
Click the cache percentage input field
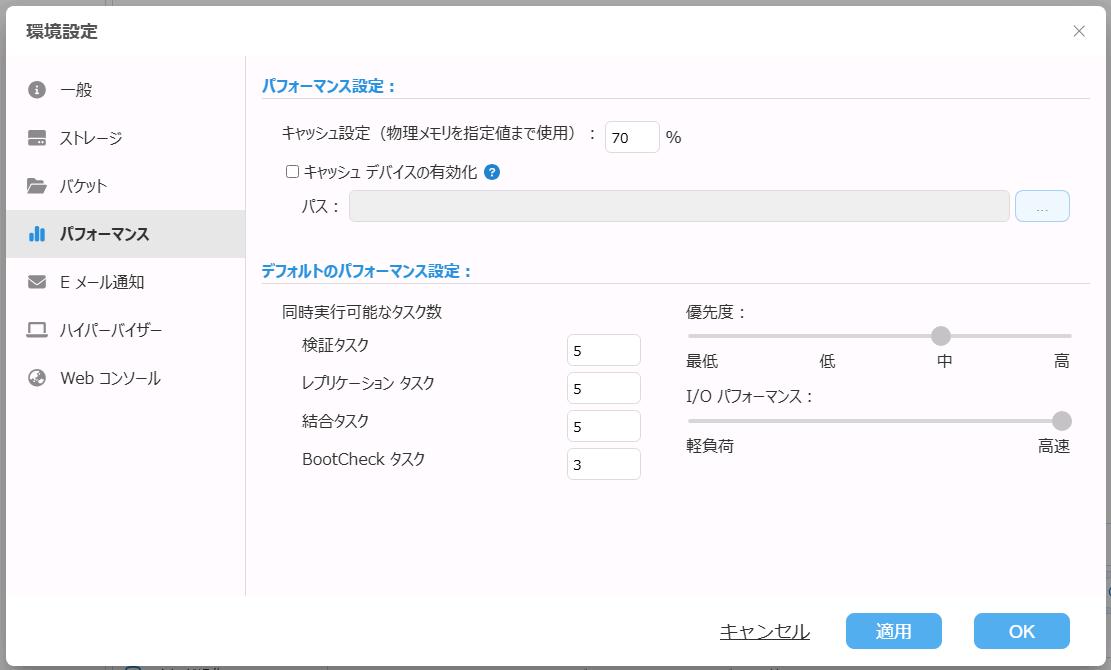[632, 137]
